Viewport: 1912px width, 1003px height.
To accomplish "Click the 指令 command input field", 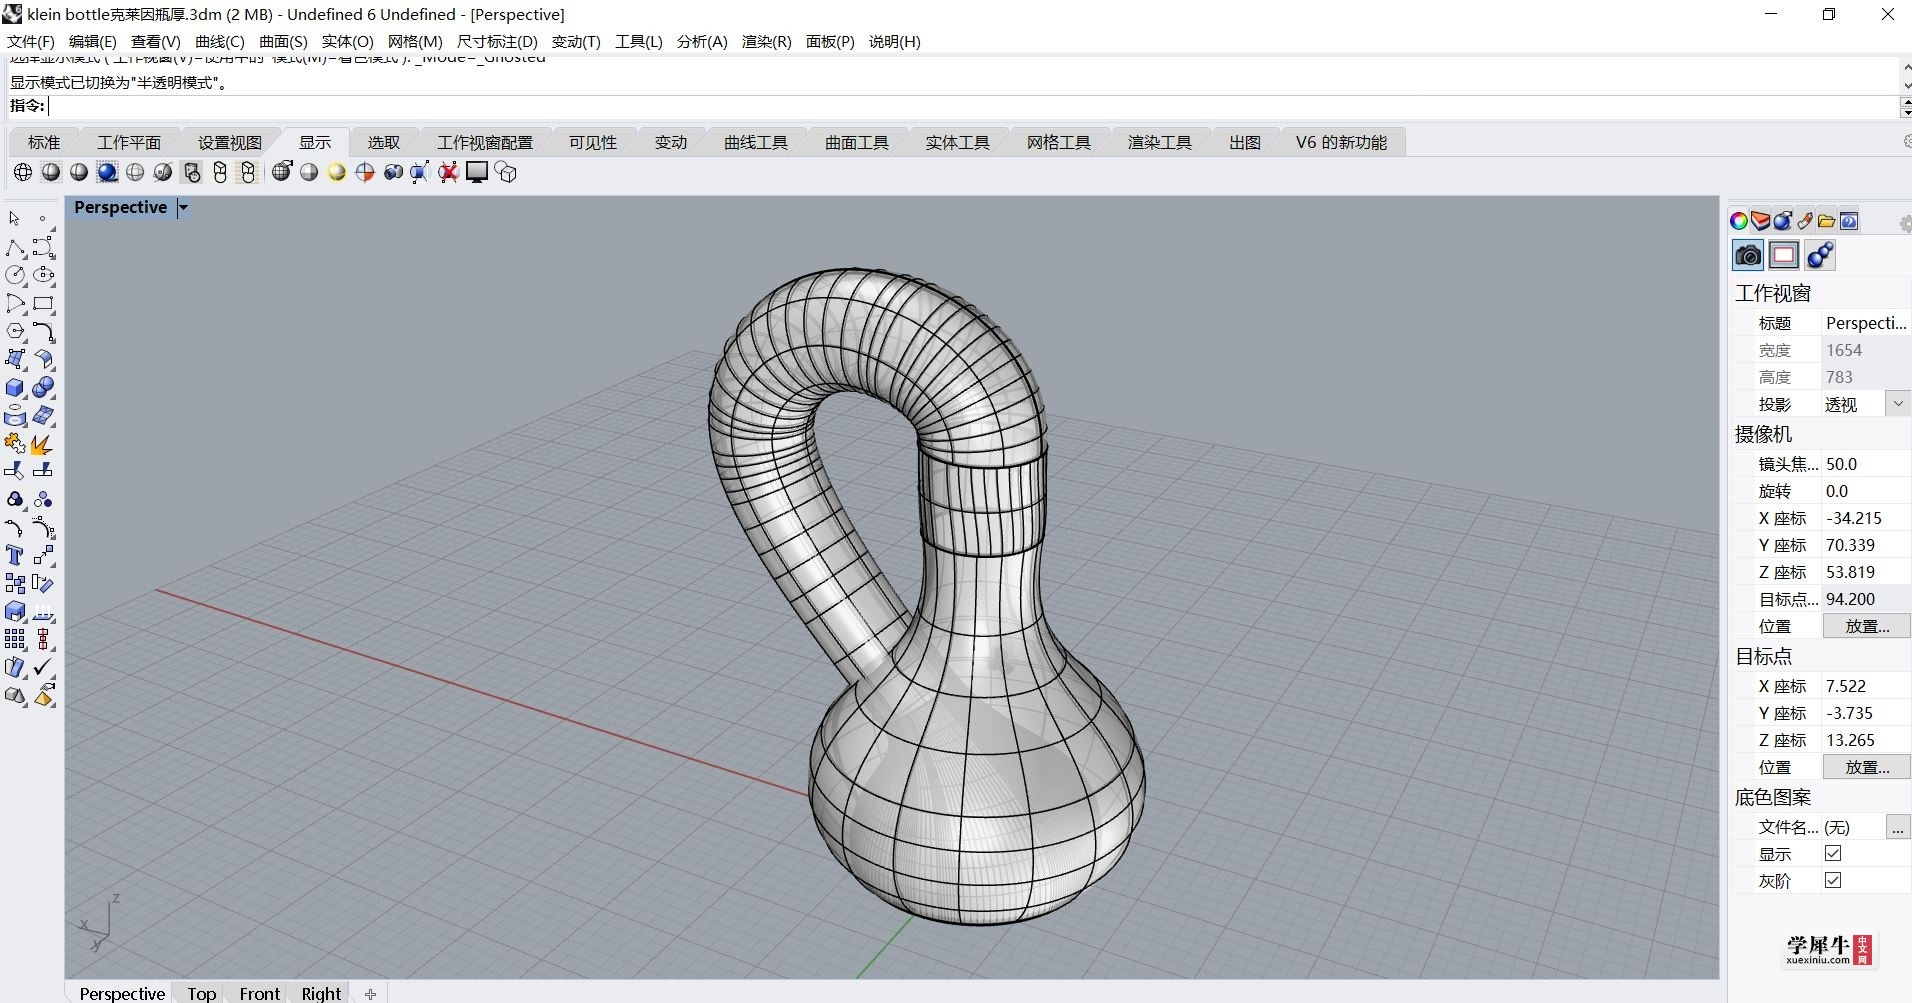I will click(x=970, y=106).
